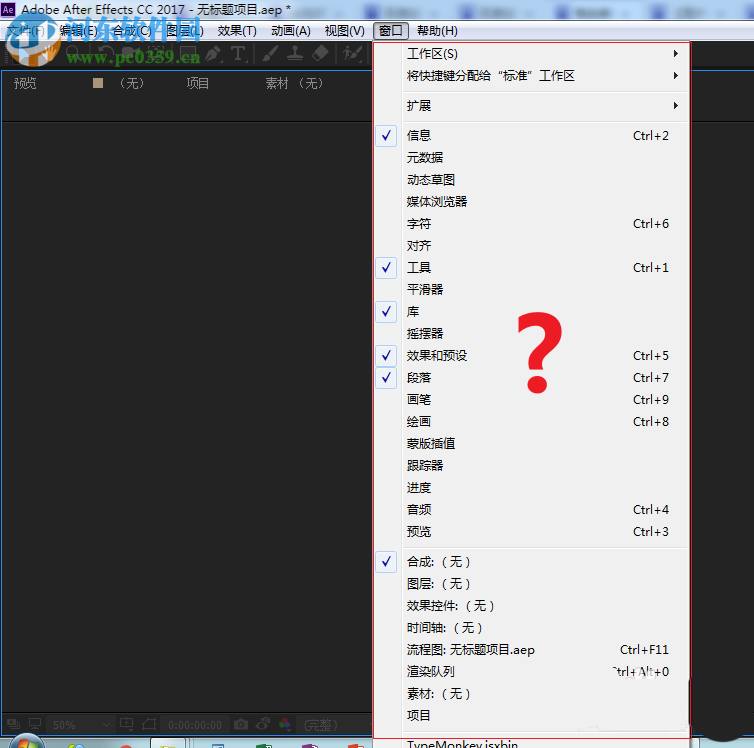Click the show snapshot eye icon
This screenshot has width=754, height=748.
click(263, 724)
